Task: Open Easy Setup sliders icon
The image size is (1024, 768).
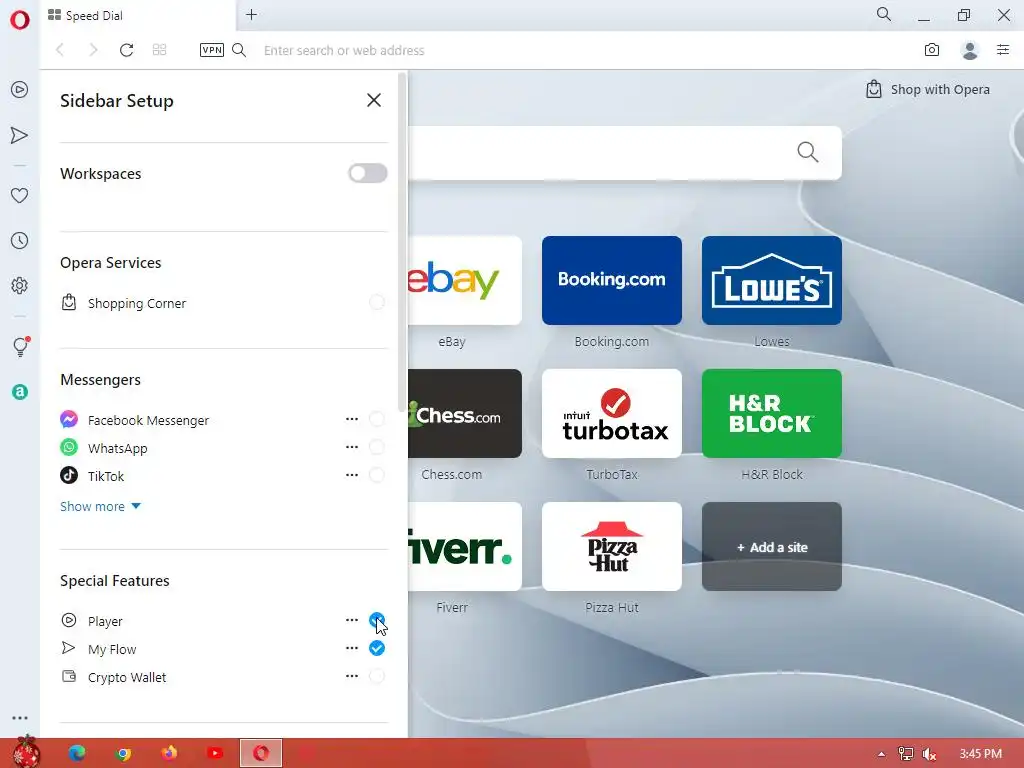Action: [x=1003, y=50]
